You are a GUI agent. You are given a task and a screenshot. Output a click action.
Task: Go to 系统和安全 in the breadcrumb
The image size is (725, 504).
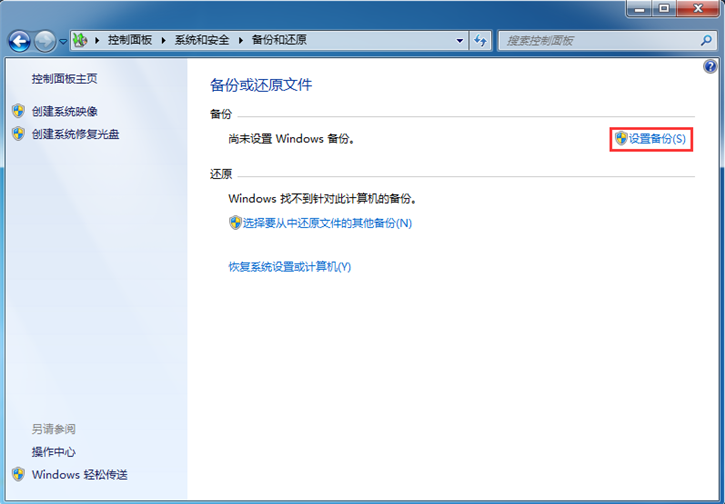click(202, 40)
